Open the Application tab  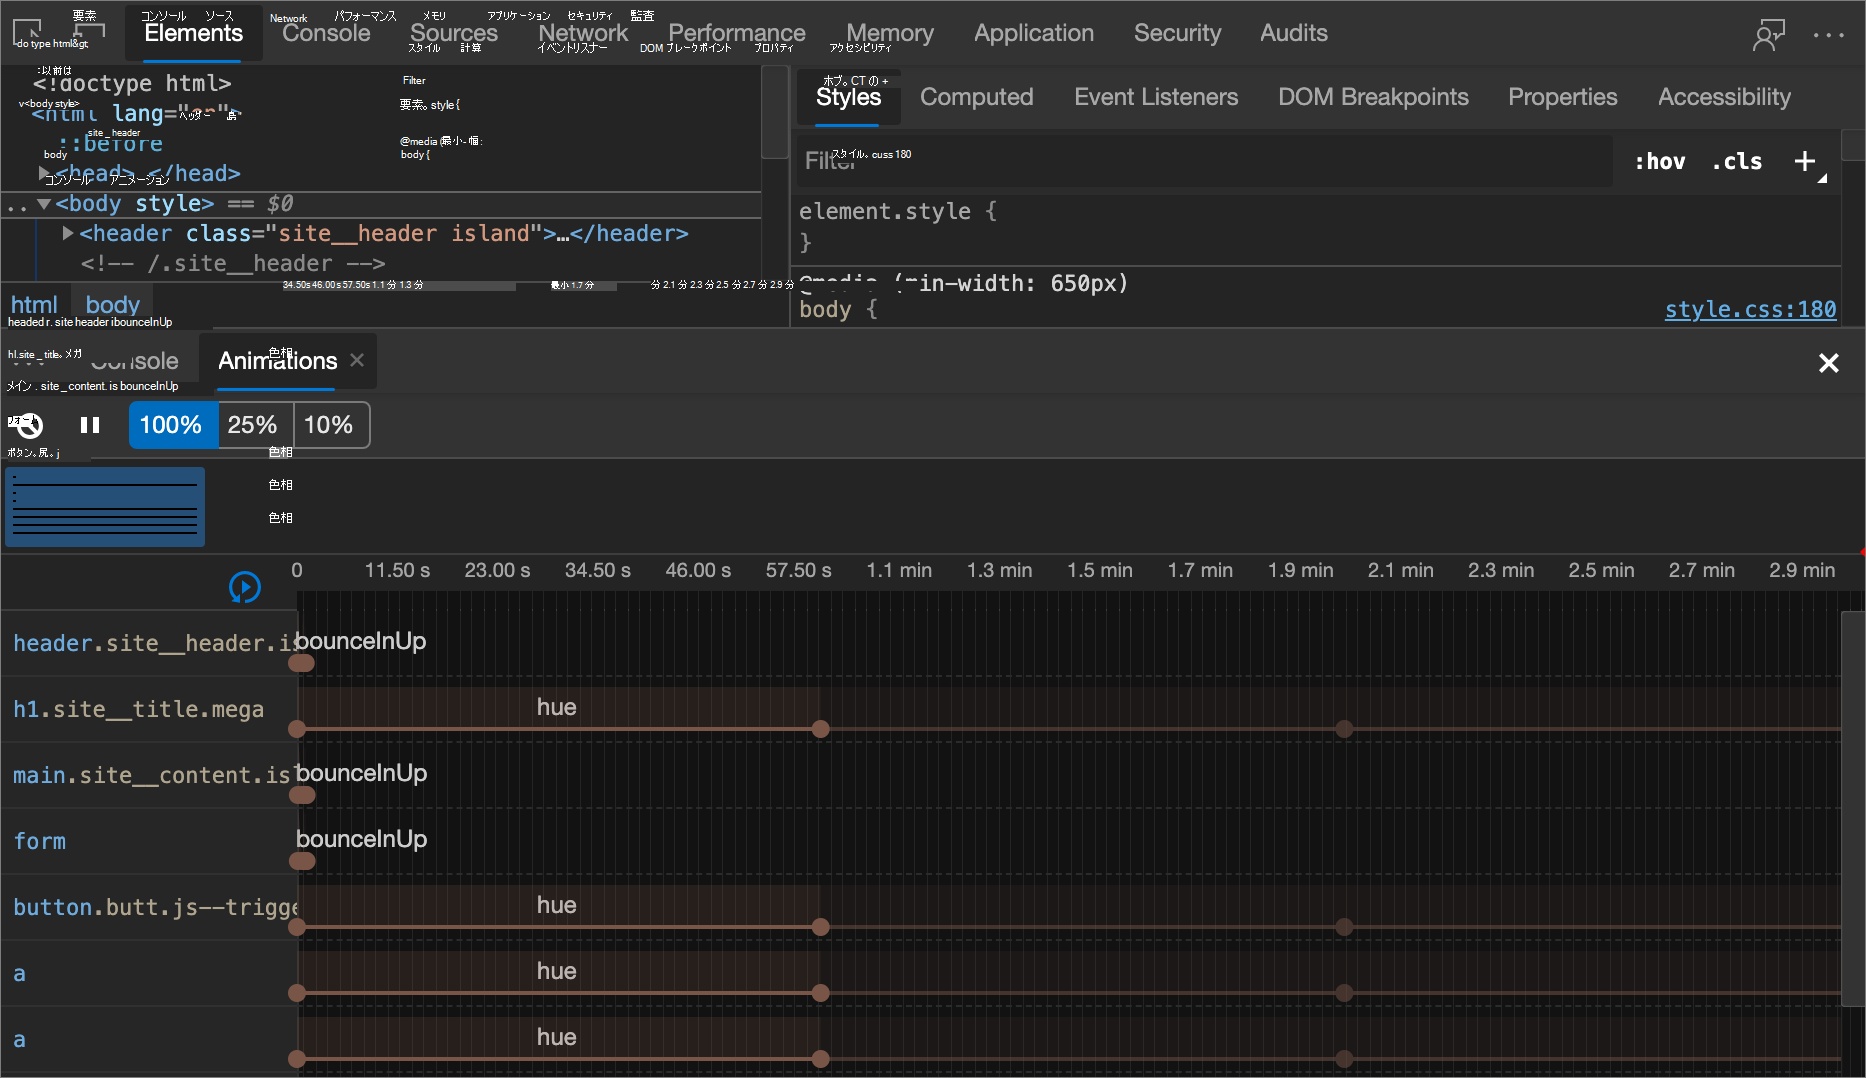1034,33
